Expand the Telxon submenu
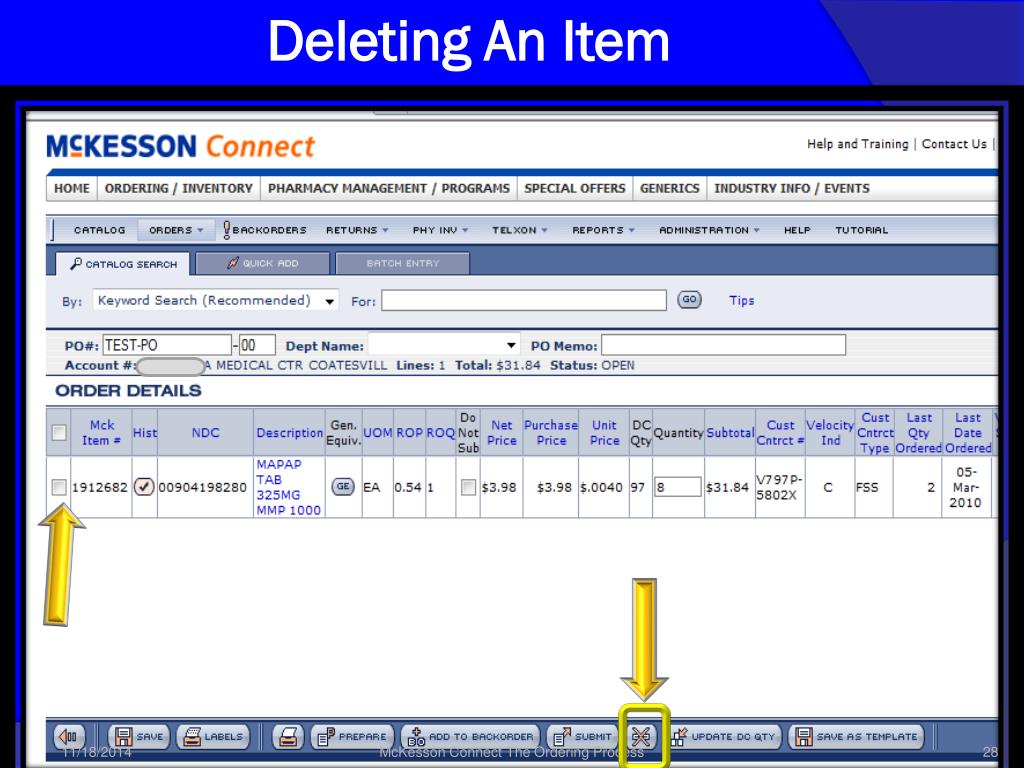Viewport: 1024px width, 768px height. 520,230
